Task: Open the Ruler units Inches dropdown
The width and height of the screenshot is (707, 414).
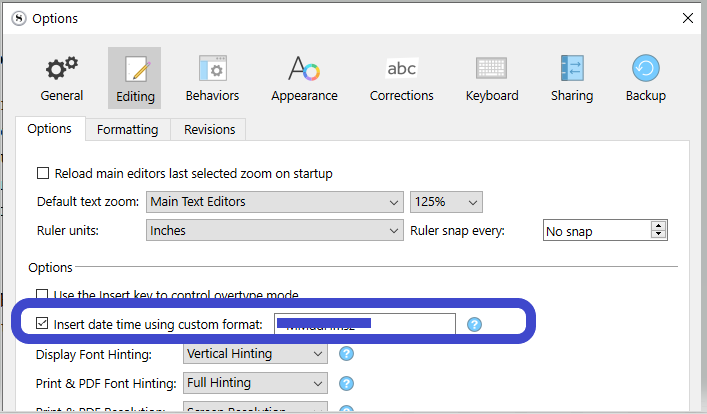Action: click(x=274, y=231)
